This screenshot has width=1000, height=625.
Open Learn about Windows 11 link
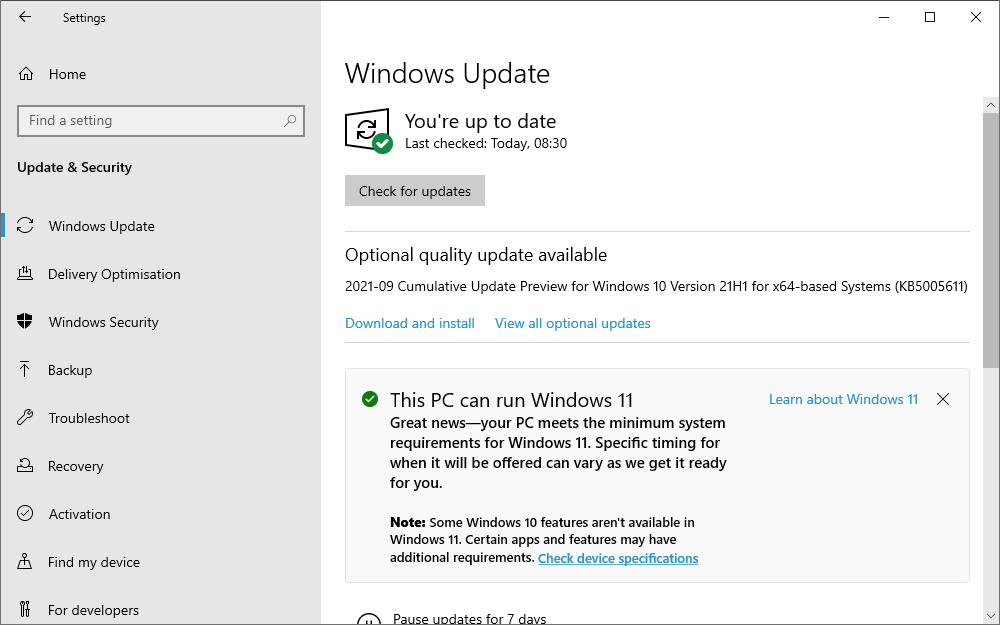843,399
